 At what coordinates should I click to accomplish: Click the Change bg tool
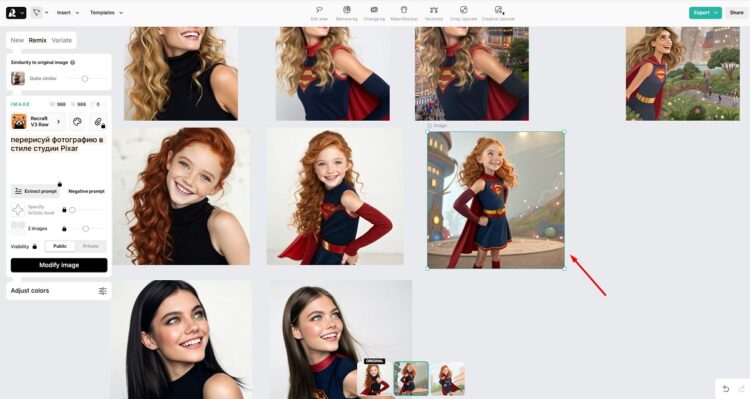click(x=374, y=13)
